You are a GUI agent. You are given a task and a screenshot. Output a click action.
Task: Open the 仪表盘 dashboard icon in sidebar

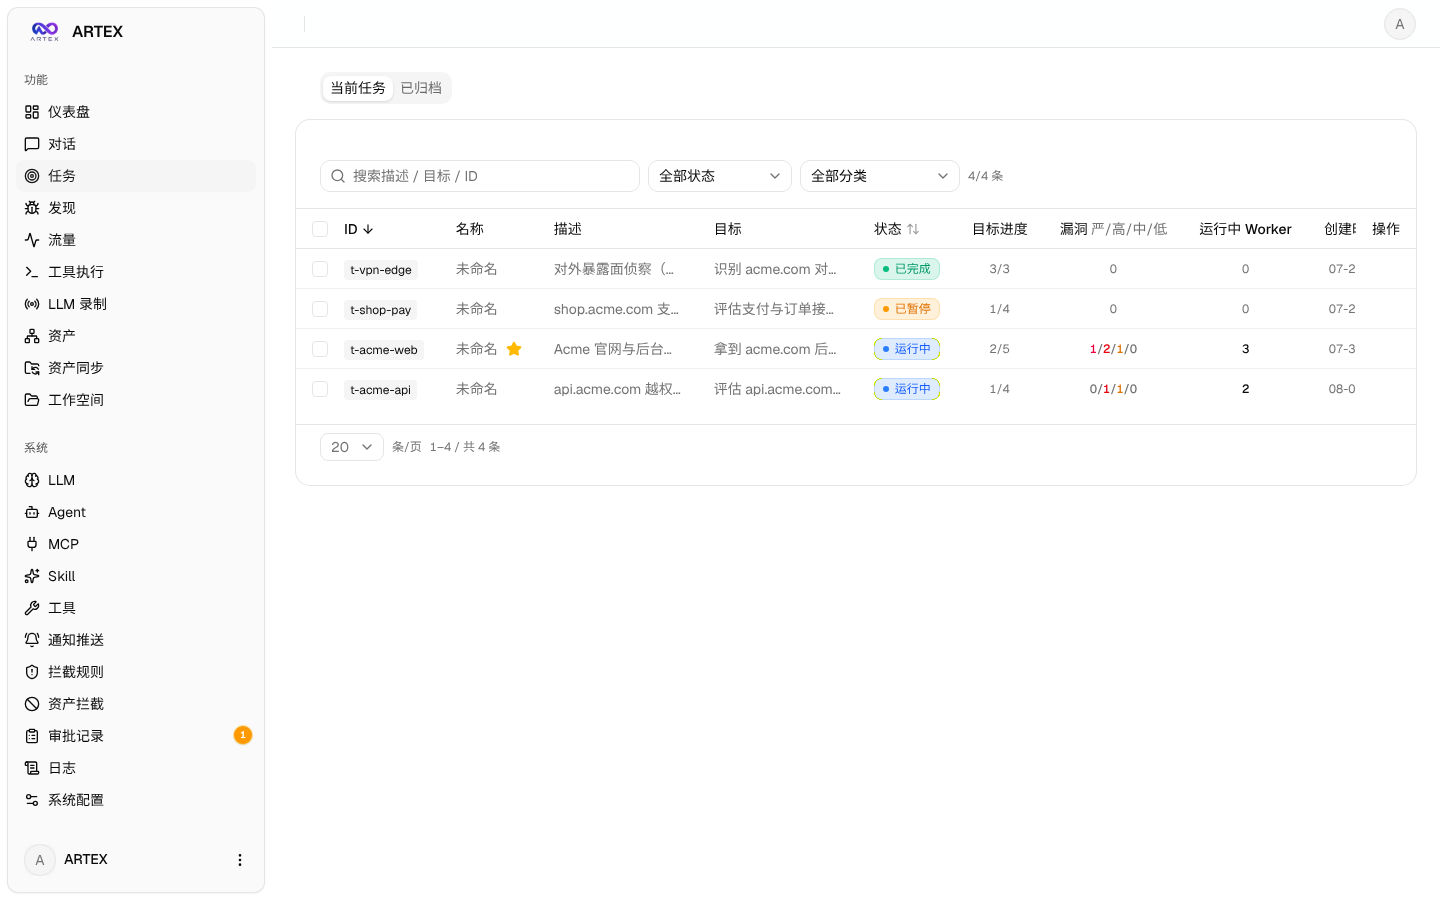point(32,112)
